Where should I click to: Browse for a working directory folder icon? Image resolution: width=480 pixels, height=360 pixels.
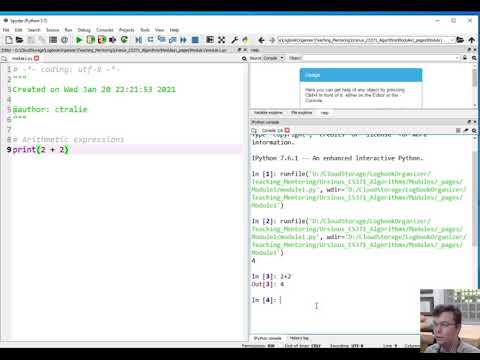[x=460, y=40]
